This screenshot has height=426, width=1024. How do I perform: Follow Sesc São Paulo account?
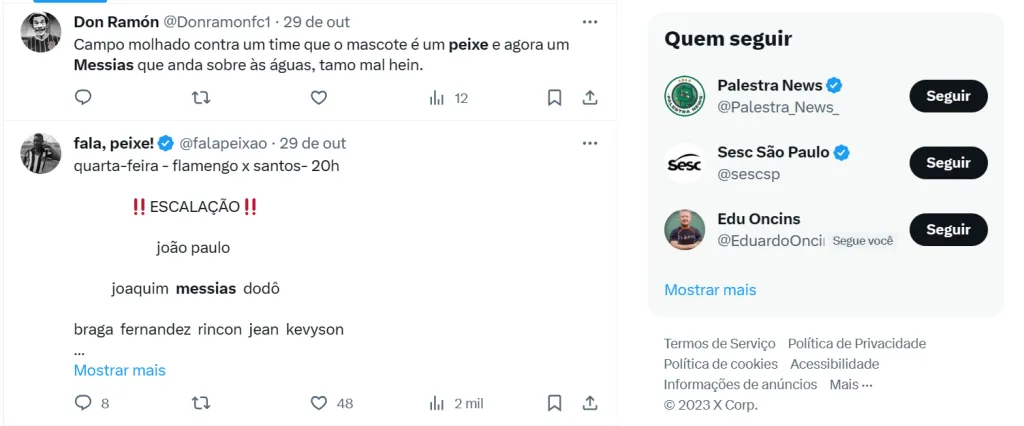pos(948,163)
